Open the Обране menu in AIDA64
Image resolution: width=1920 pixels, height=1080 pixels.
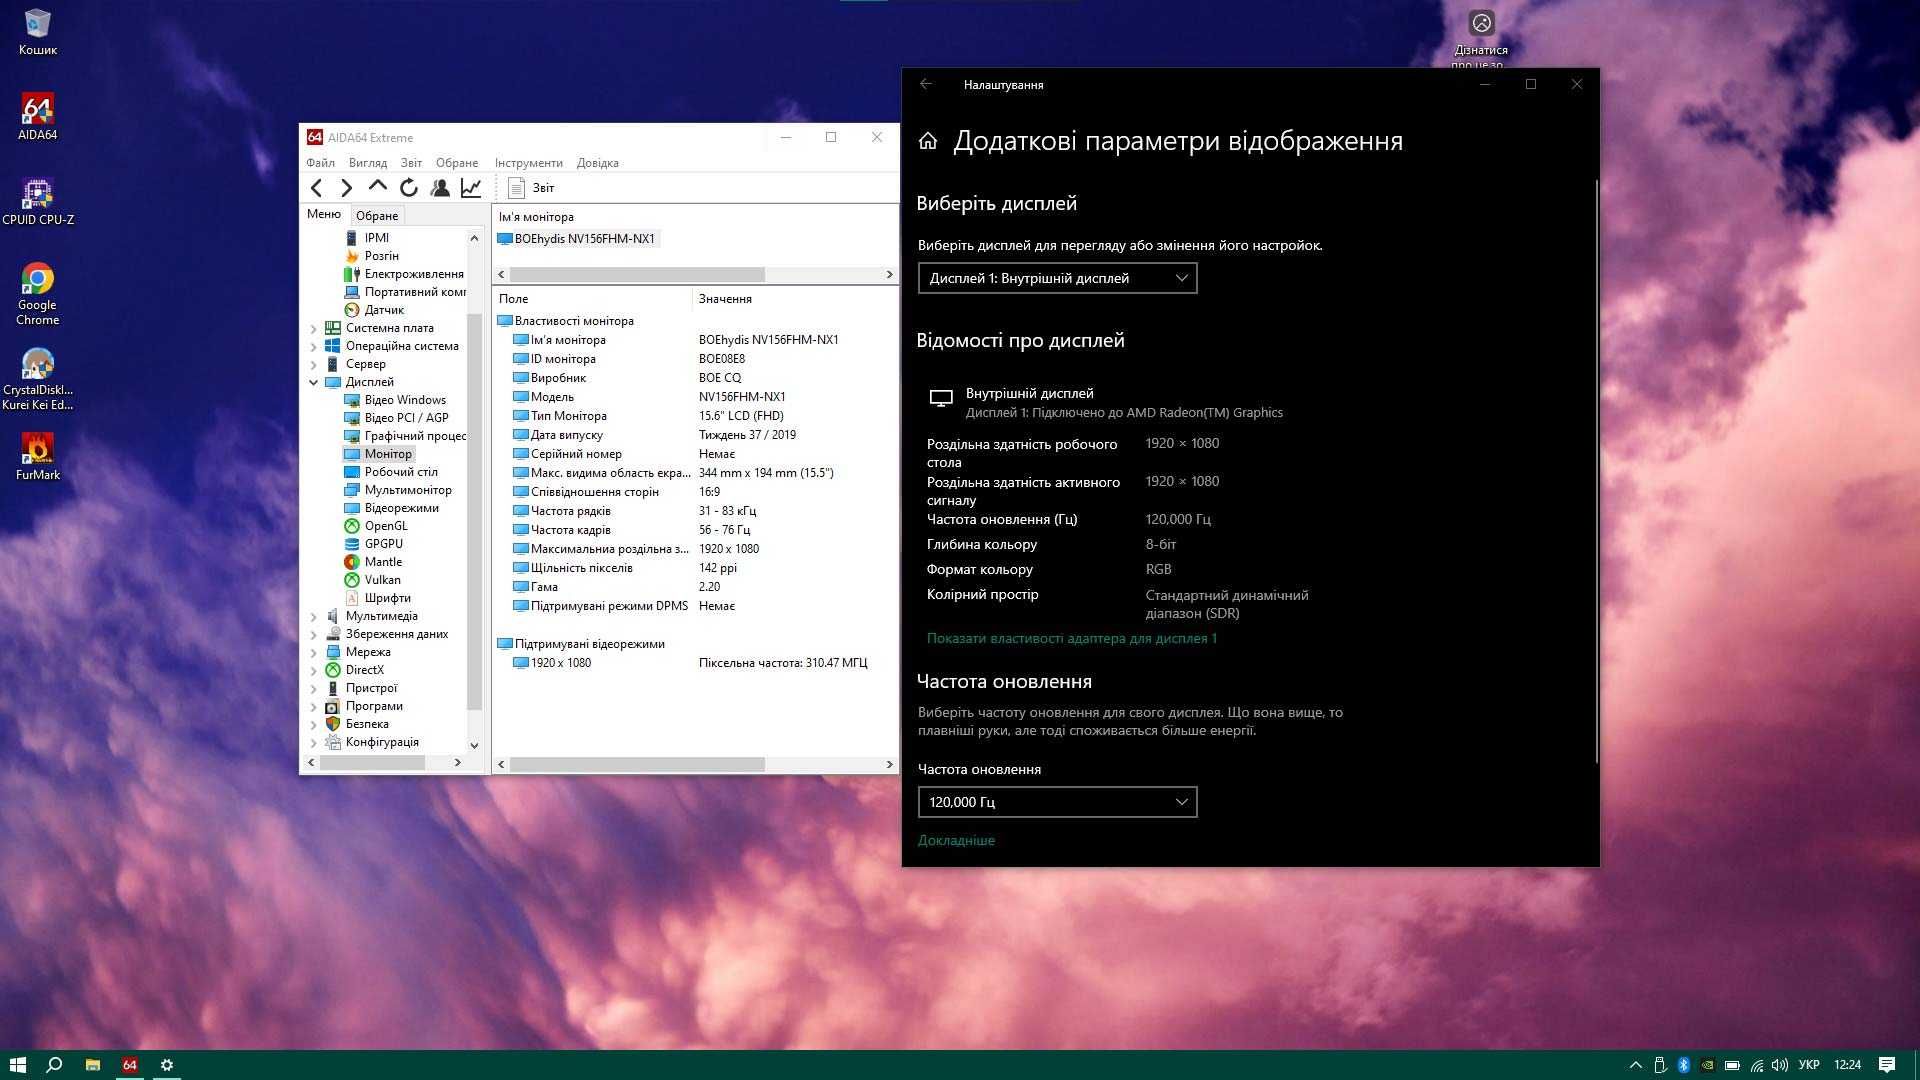[x=457, y=163]
